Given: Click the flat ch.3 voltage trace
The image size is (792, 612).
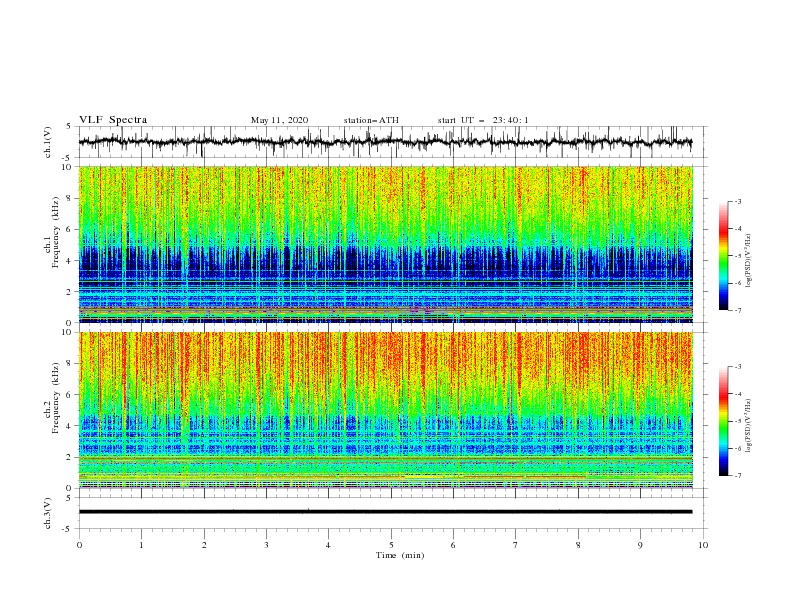Looking at the screenshot, I should (385, 512).
